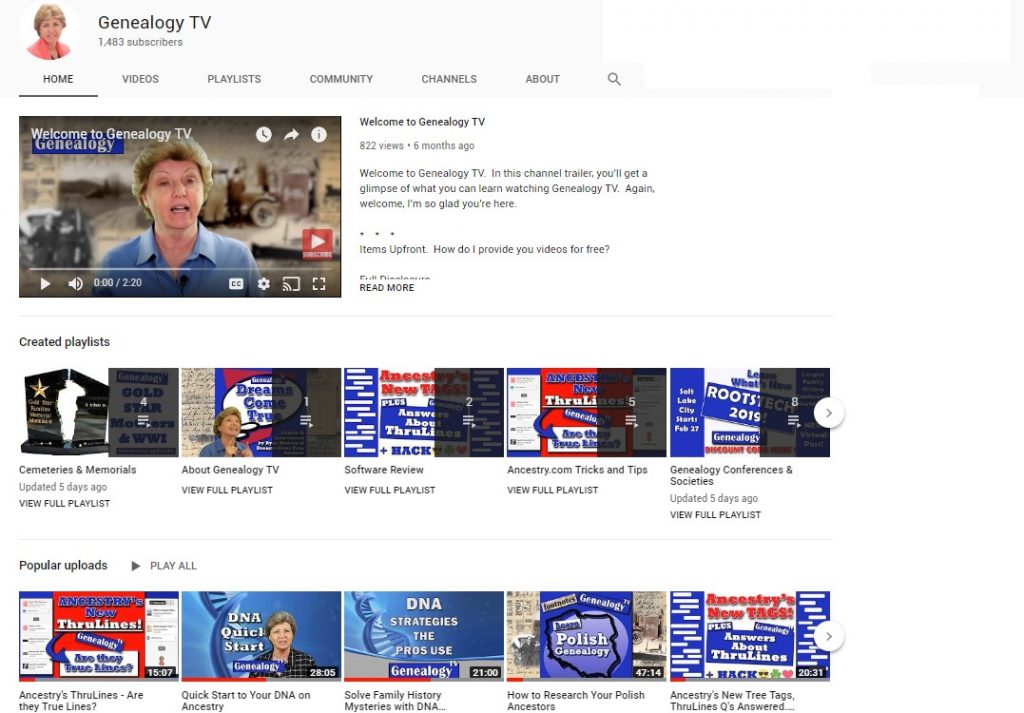Screen dimensions: 1024x713
Task: Open the Cemeteries & Memorials playlist thumbnail
Action: tap(64, 411)
